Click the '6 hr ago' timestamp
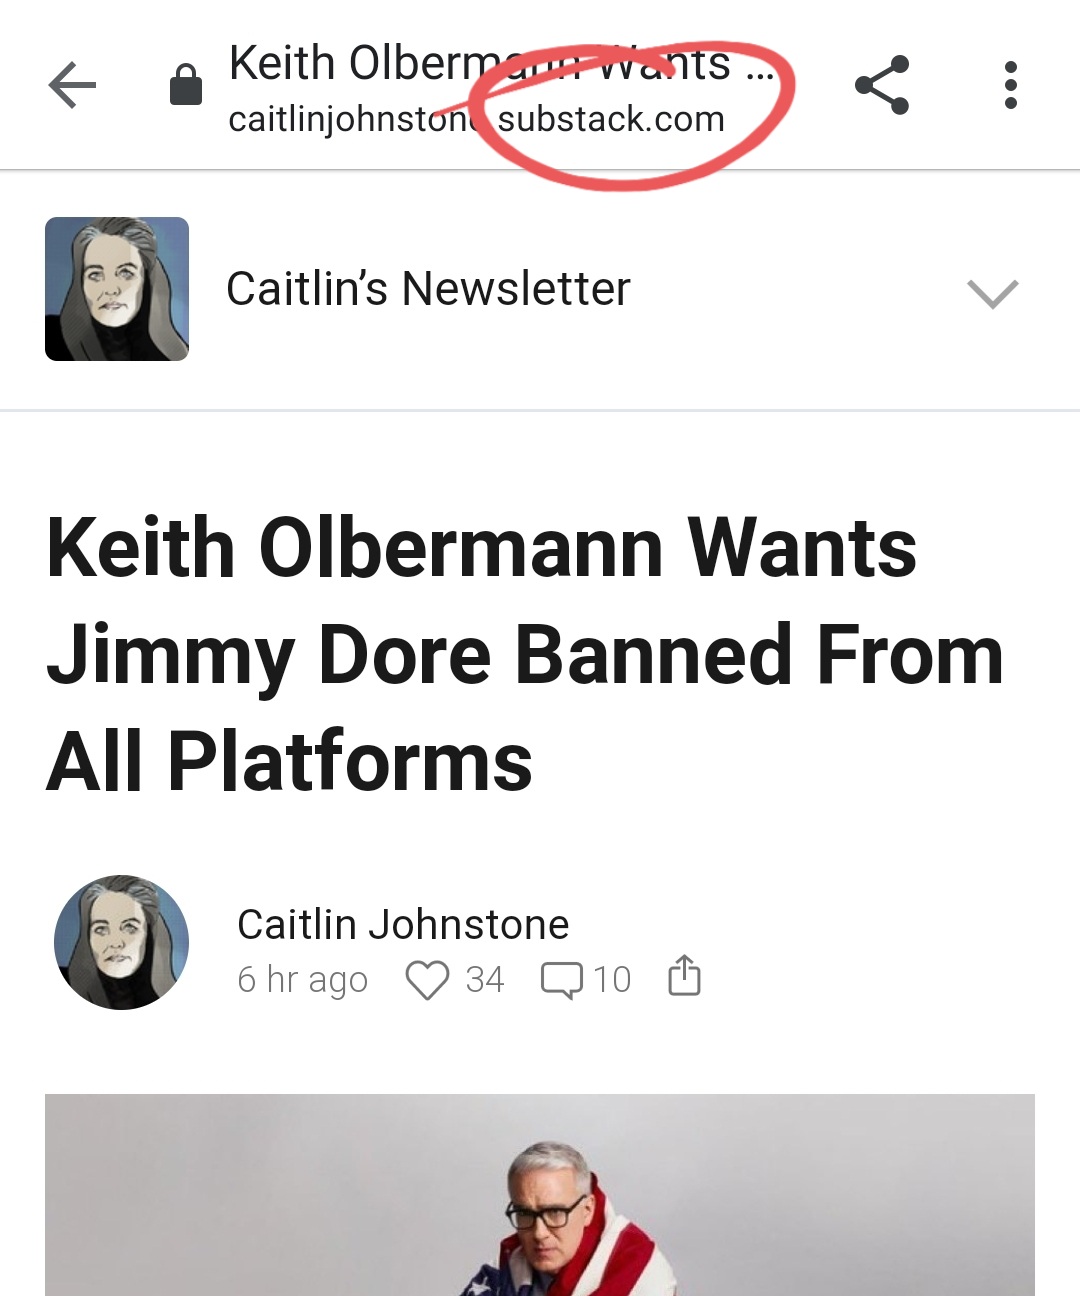This screenshot has height=1296, width=1080. pos(302,980)
